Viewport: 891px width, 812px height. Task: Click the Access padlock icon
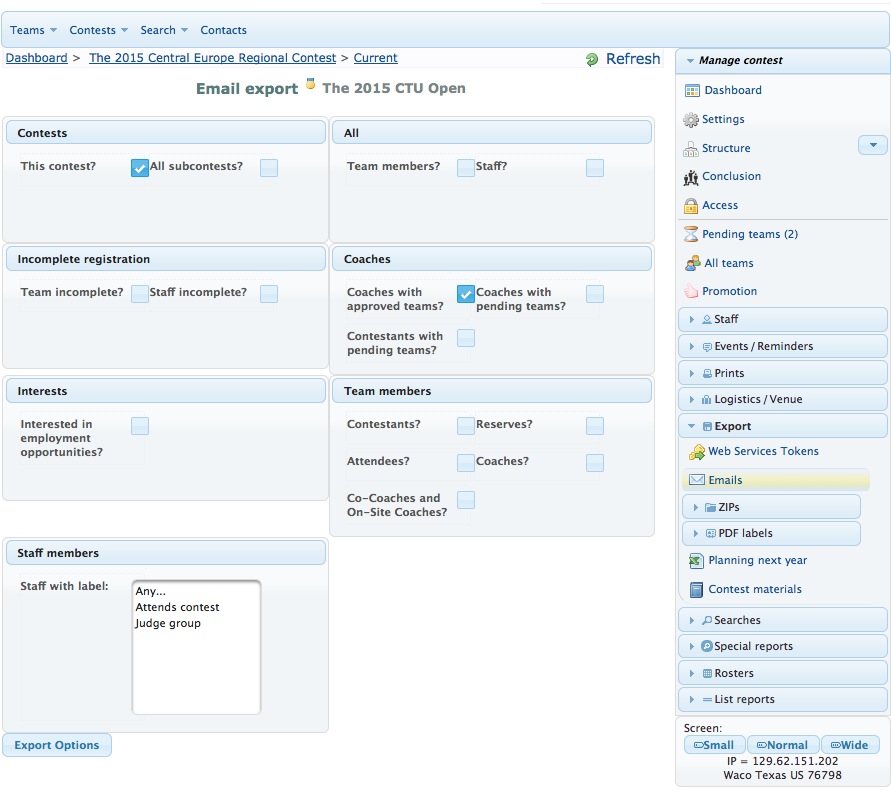691,205
